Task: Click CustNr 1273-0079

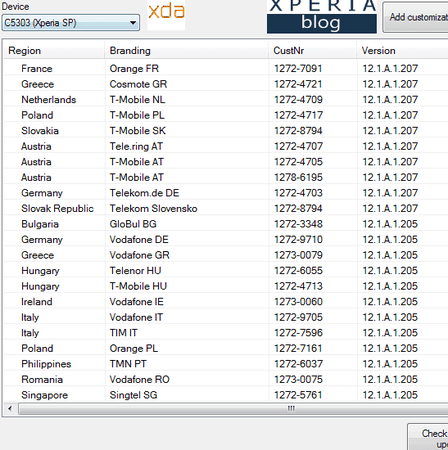Action: pos(298,255)
